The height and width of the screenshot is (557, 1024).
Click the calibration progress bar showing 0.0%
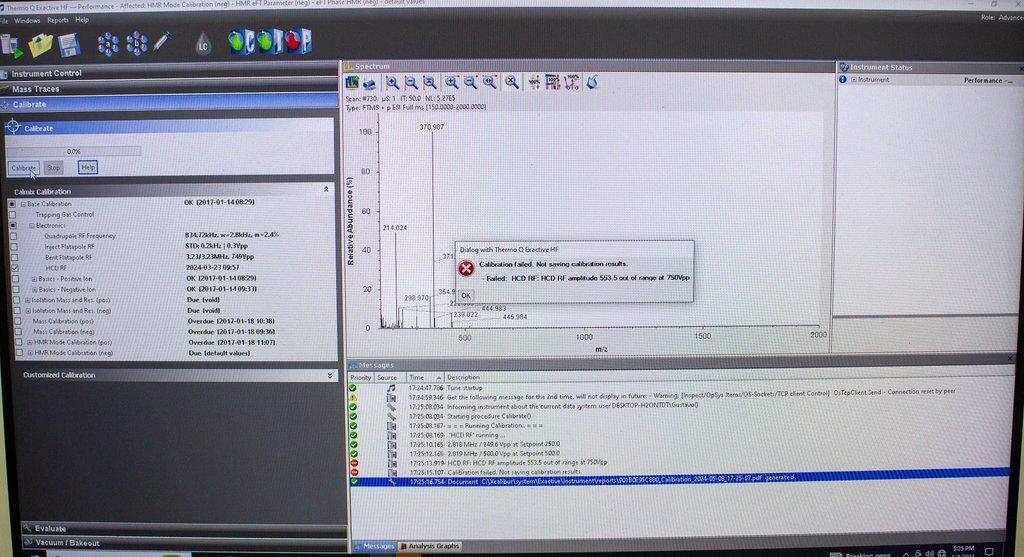(x=75, y=151)
